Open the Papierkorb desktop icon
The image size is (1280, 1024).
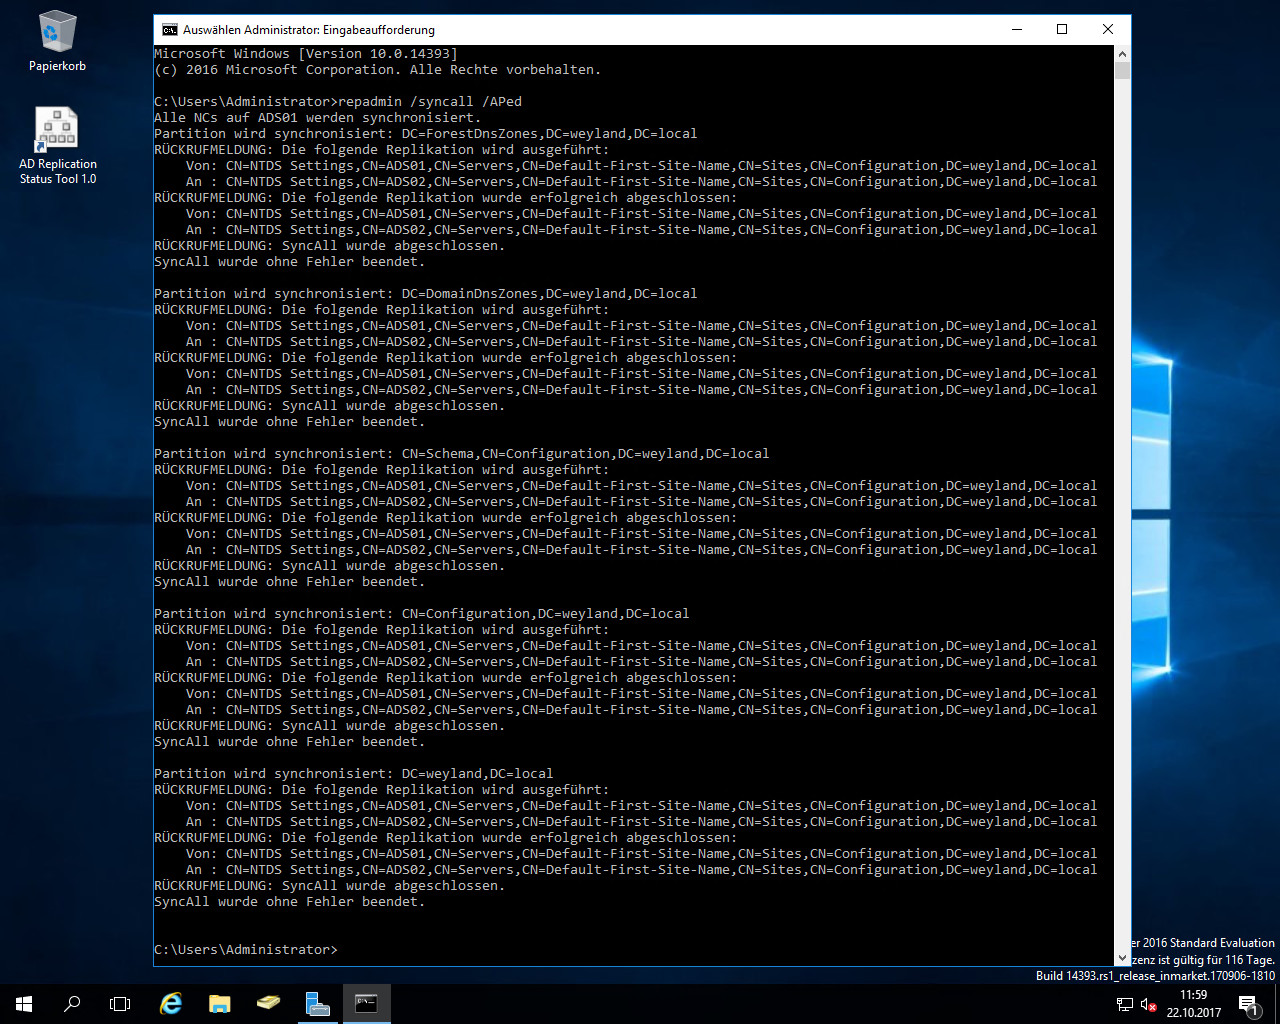click(57, 42)
